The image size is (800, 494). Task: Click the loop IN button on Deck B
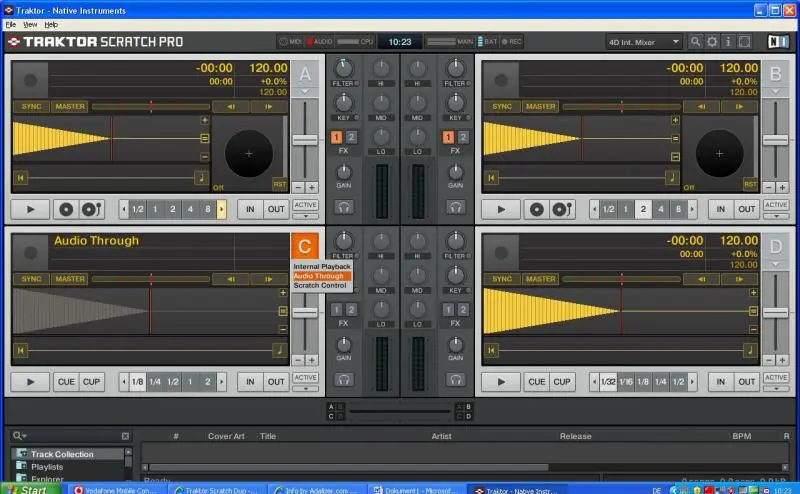(719, 209)
